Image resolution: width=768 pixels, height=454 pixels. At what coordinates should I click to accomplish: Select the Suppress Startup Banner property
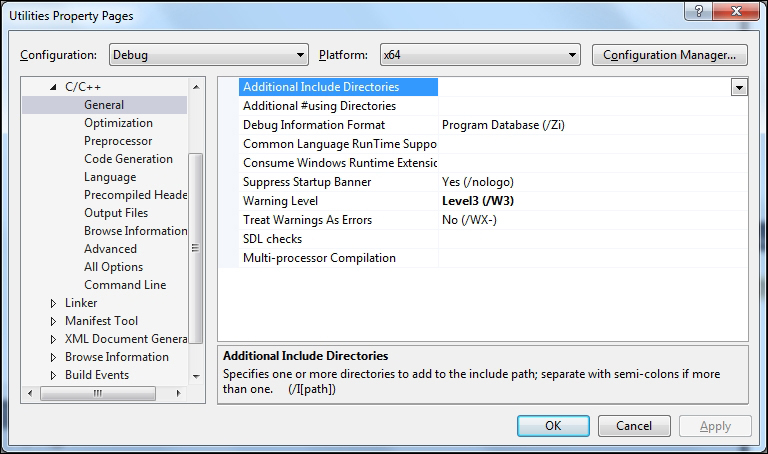pos(338,182)
